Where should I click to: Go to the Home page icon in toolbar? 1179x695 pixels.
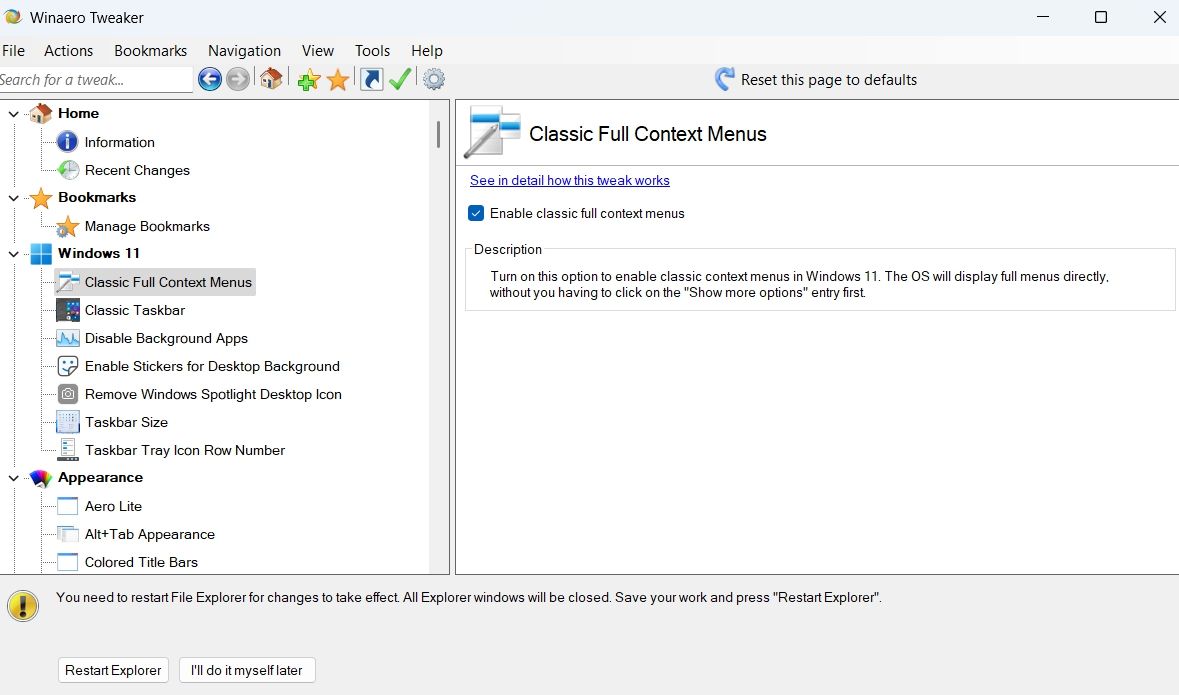coord(271,79)
